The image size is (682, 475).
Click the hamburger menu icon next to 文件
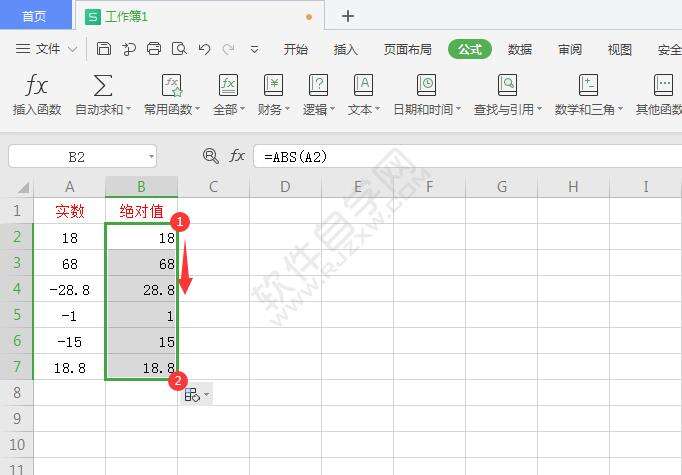(23, 48)
